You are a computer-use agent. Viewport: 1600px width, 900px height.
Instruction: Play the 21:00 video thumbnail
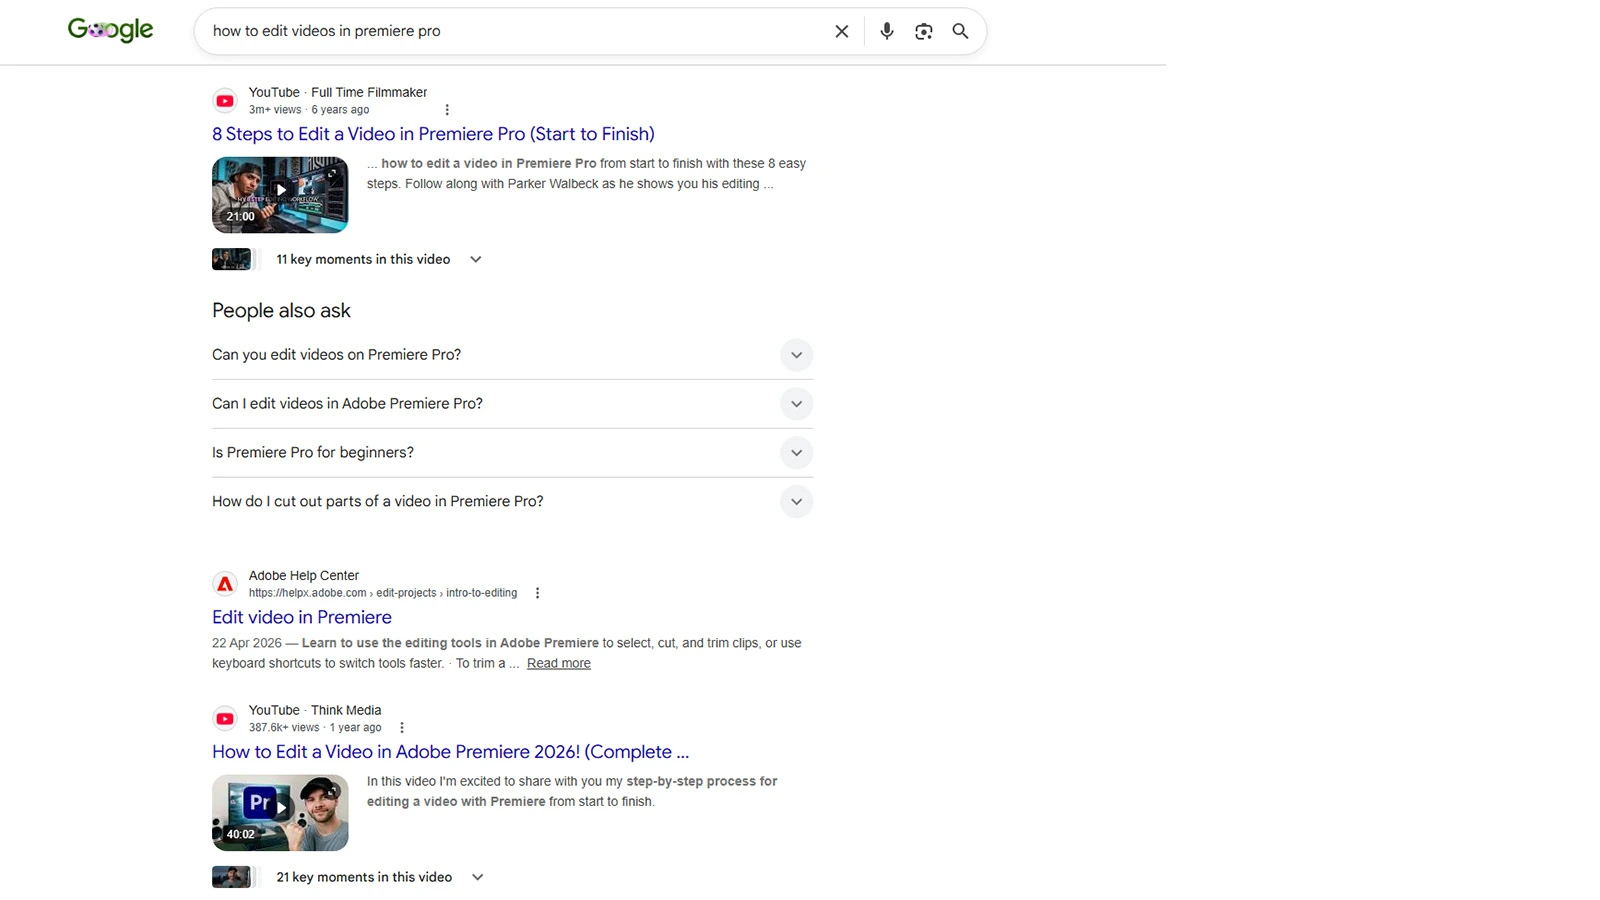(x=280, y=195)
